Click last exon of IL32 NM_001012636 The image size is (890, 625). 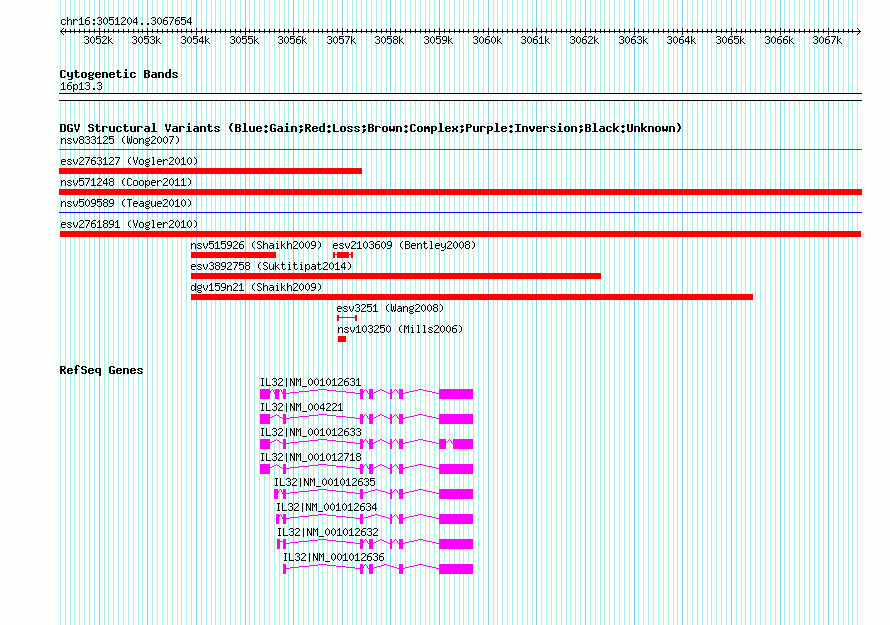pos(456,569)
